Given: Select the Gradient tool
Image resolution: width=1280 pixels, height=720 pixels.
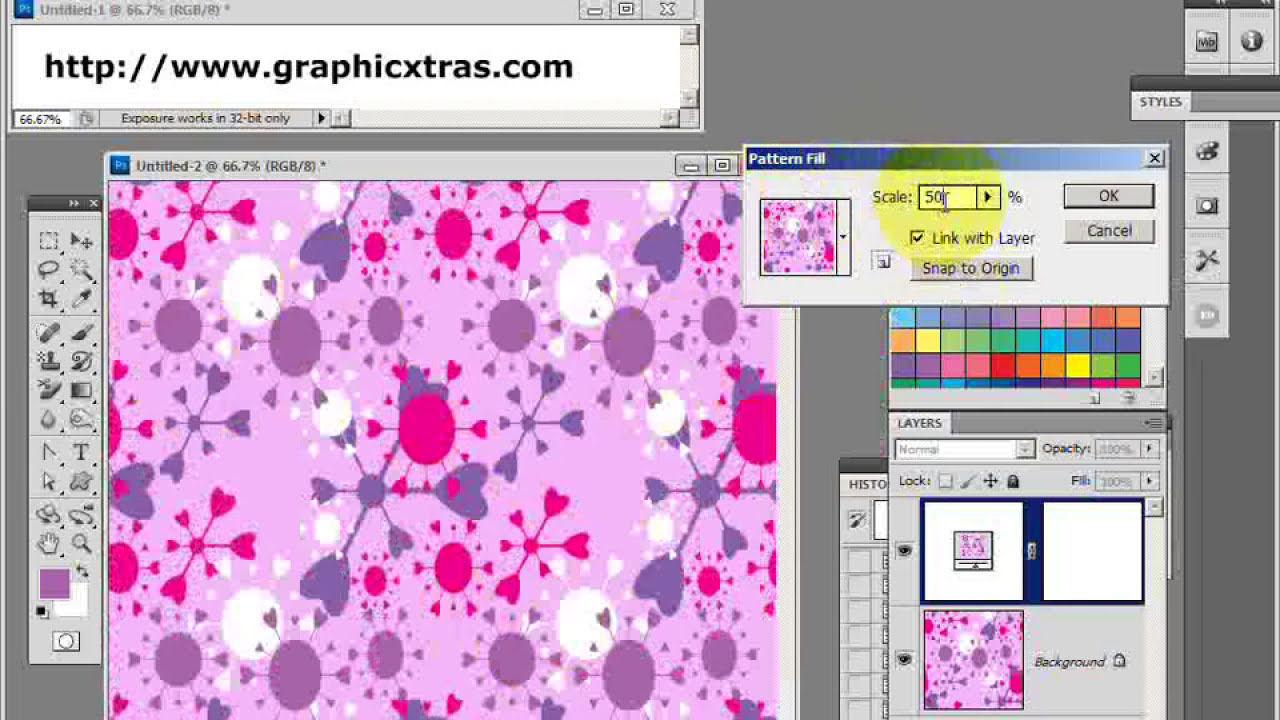Looking at the screenshot, I should pyautogui.click(x=82, y=390).
